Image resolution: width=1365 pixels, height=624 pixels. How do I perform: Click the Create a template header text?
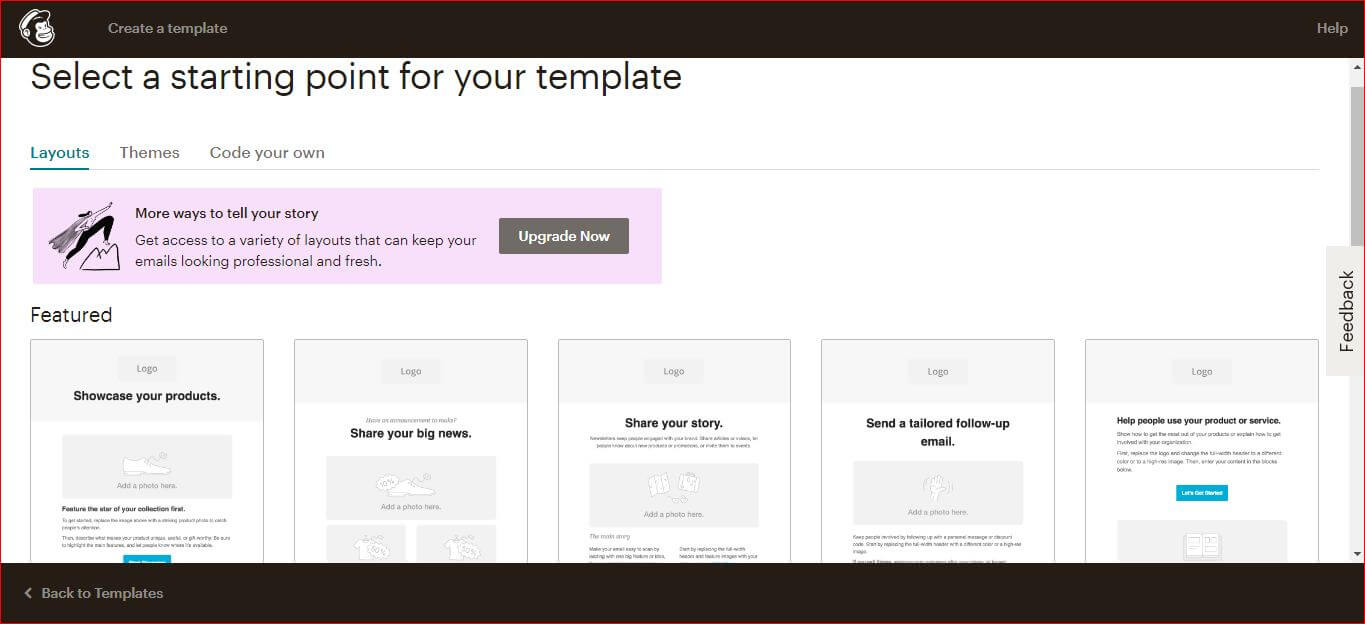(167, 28)
